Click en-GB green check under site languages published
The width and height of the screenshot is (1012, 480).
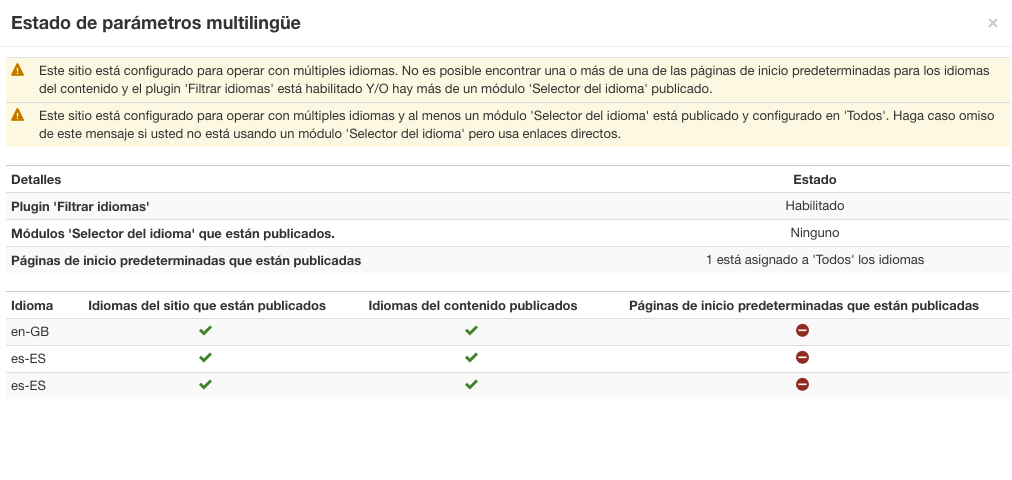(x=205, y=330)
